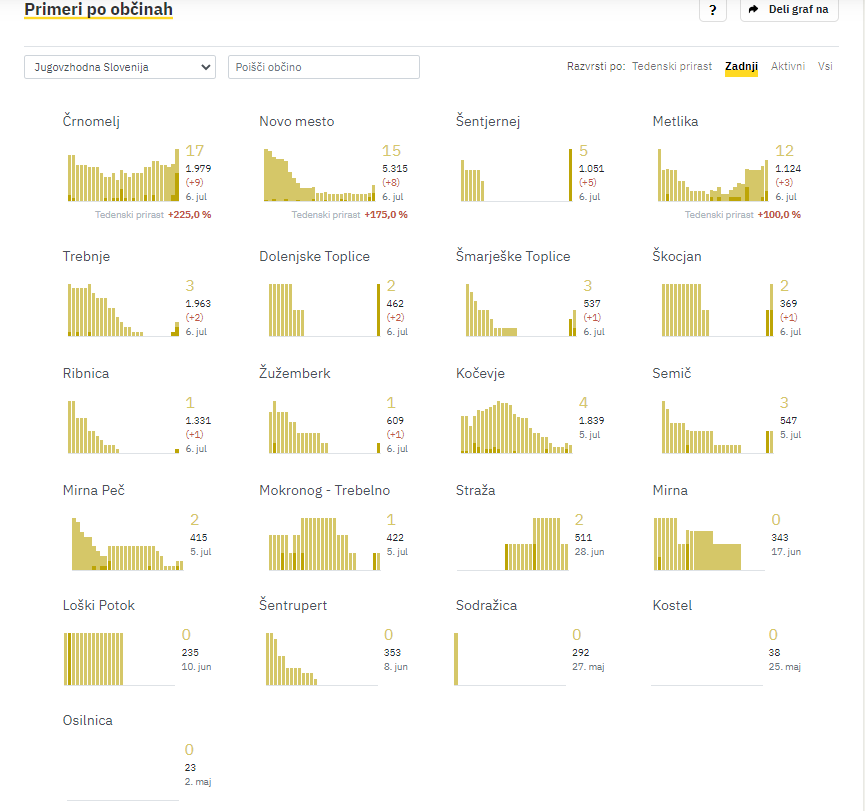This screenshot has width=865, height=811.
Task: Click the Kočevje bar chart
Action: click(x=516, y=427)
